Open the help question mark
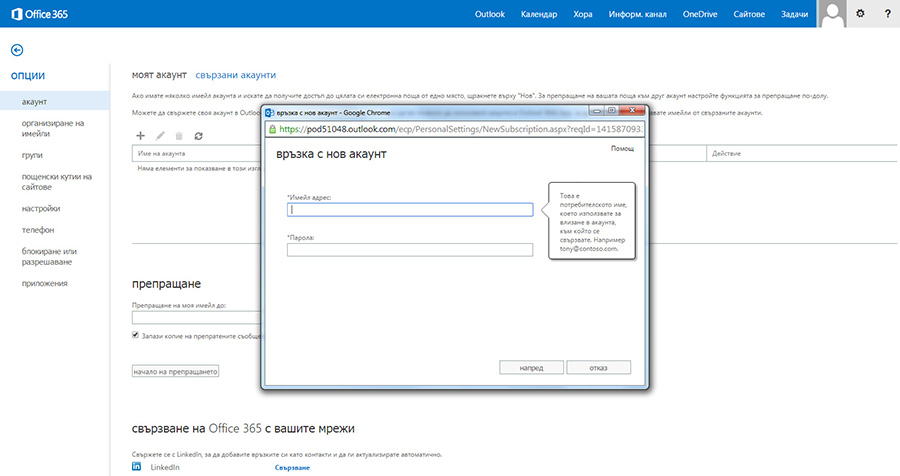 (x=887, y=14)
